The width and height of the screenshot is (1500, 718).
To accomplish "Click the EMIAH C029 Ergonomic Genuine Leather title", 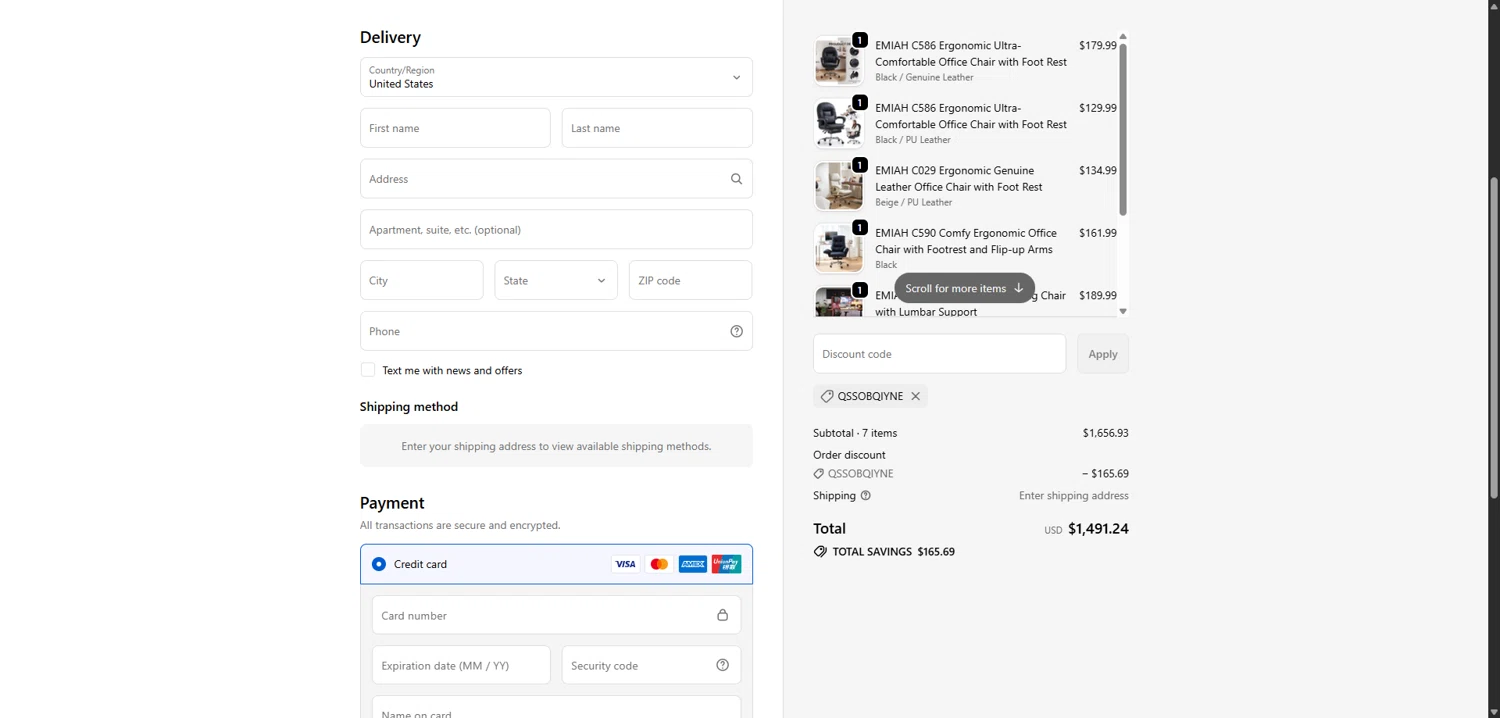I will click(958, 178).
